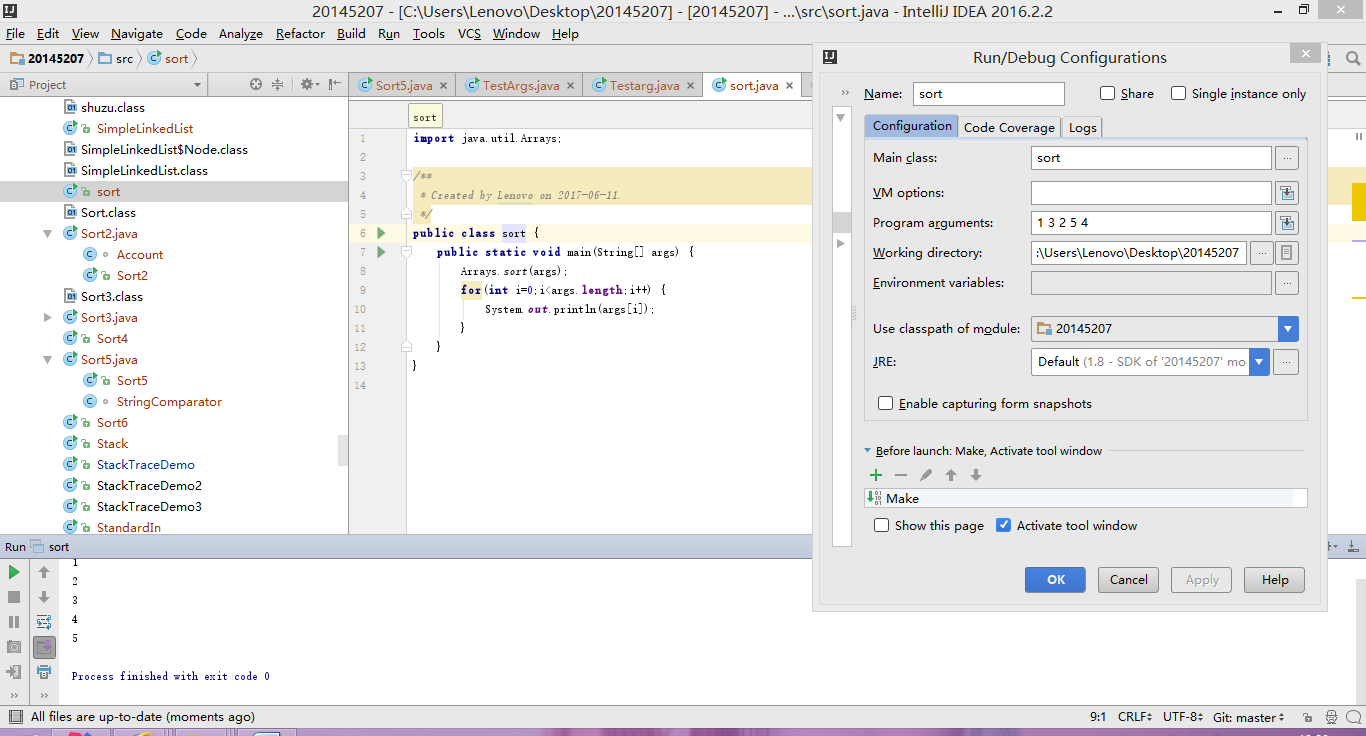The image size is (1366, 736).
Task: Click the scroll from source target icon
Action: coord(256,85)
